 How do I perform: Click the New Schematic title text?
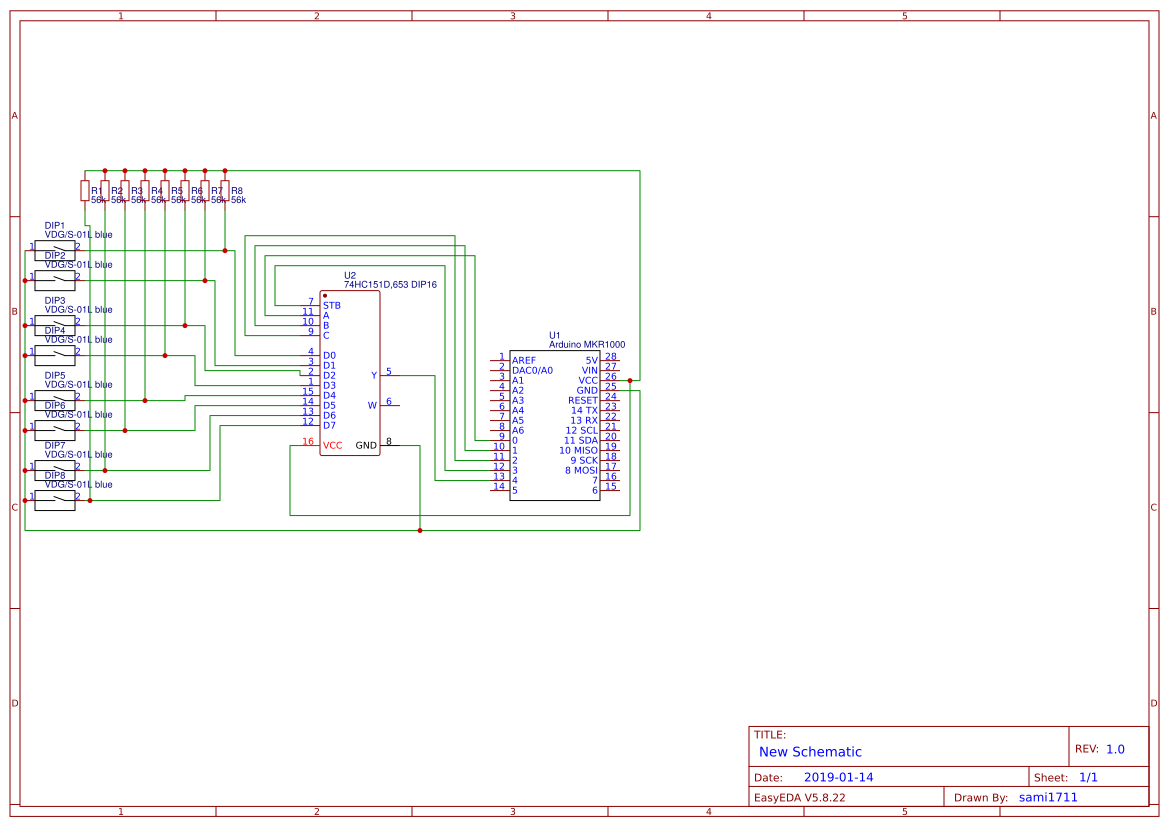(812, 751)
